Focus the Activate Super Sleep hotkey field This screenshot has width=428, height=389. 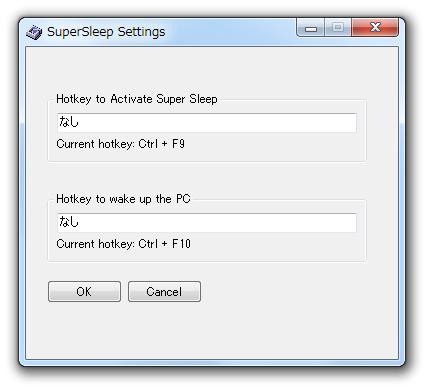pos(207,122)
